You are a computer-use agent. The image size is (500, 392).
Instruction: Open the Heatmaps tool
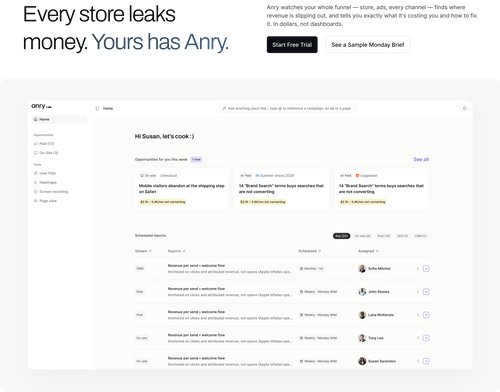45,183
